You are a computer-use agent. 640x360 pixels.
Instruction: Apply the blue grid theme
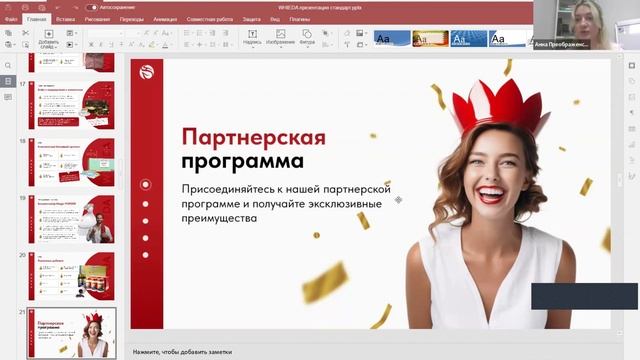pos(469,39)
